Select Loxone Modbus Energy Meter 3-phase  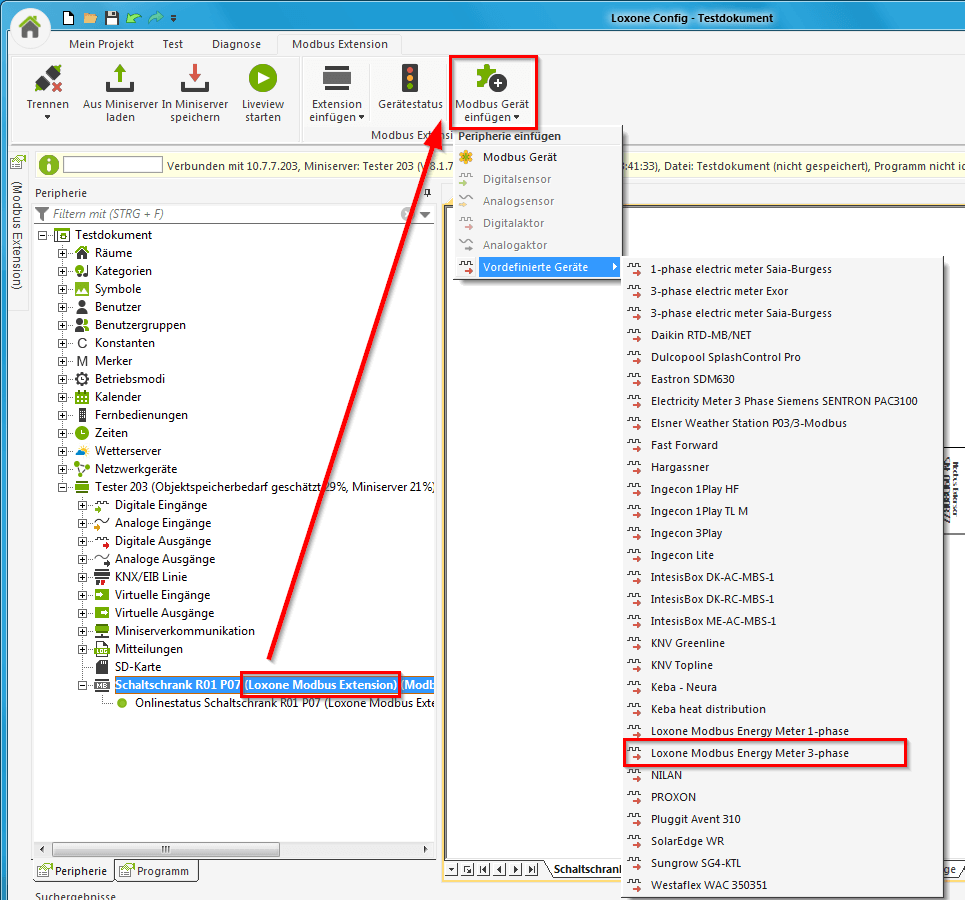[749, 753]
